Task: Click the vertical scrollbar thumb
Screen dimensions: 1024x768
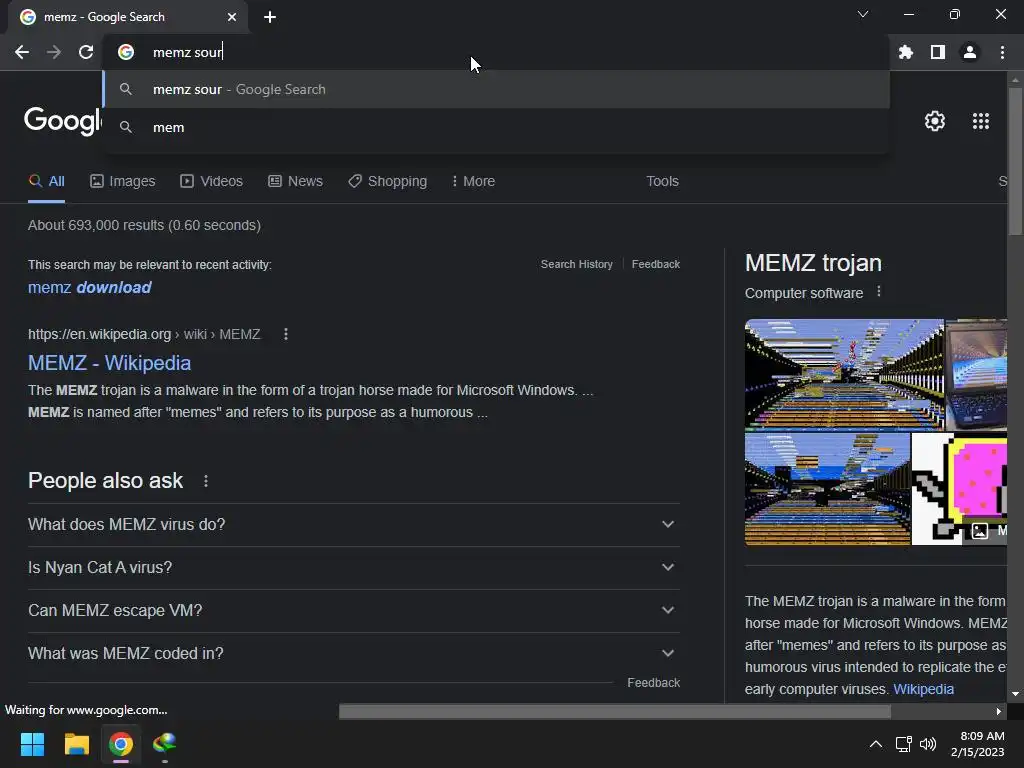Action: pyautogui.click(x=1015, y=160)
